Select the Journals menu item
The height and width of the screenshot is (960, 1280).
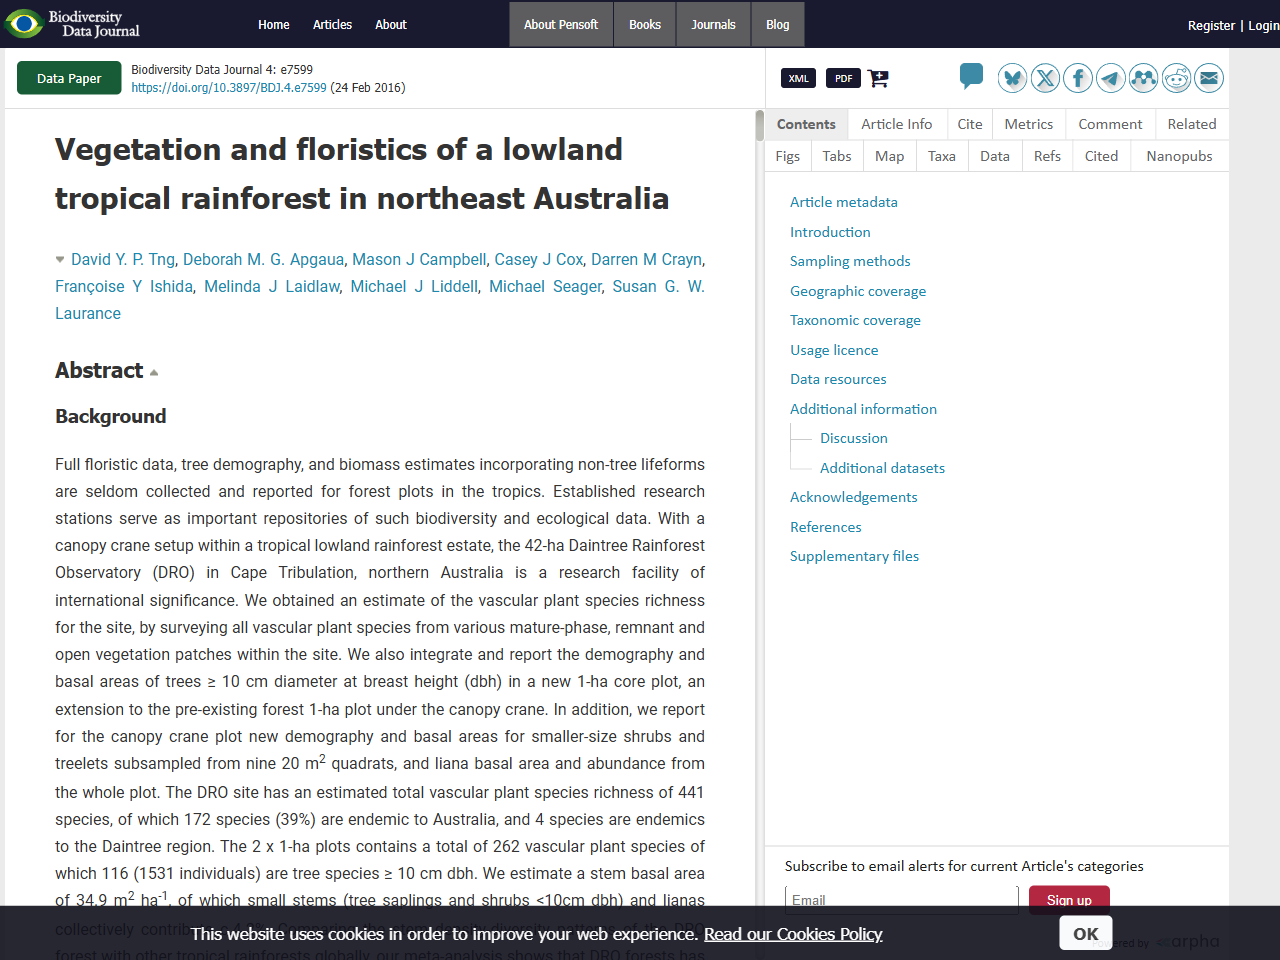point(712,25)
